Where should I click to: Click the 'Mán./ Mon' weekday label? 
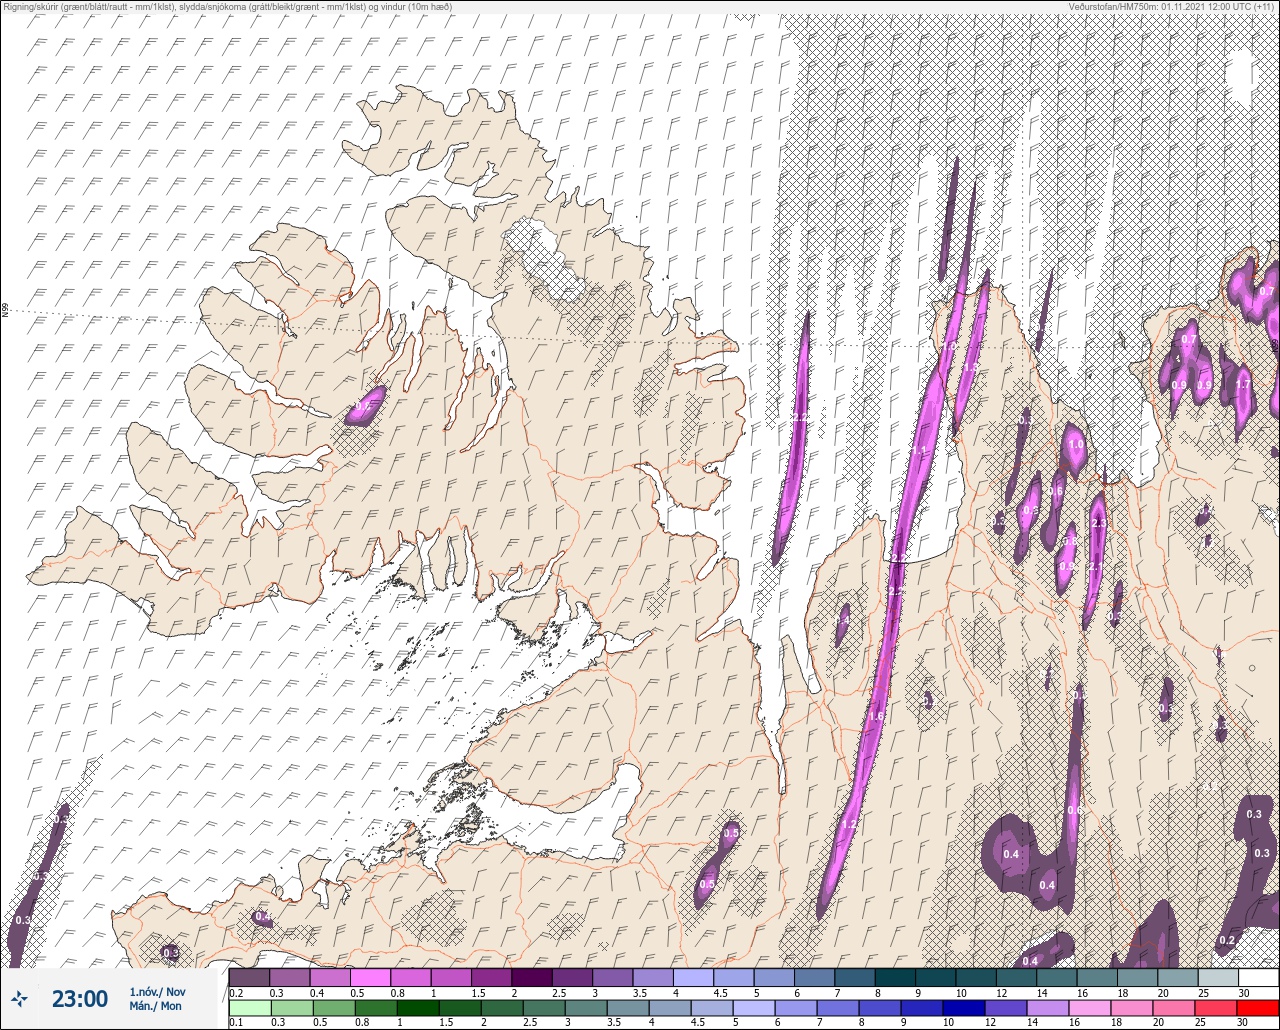click(x=156, y=1006)
